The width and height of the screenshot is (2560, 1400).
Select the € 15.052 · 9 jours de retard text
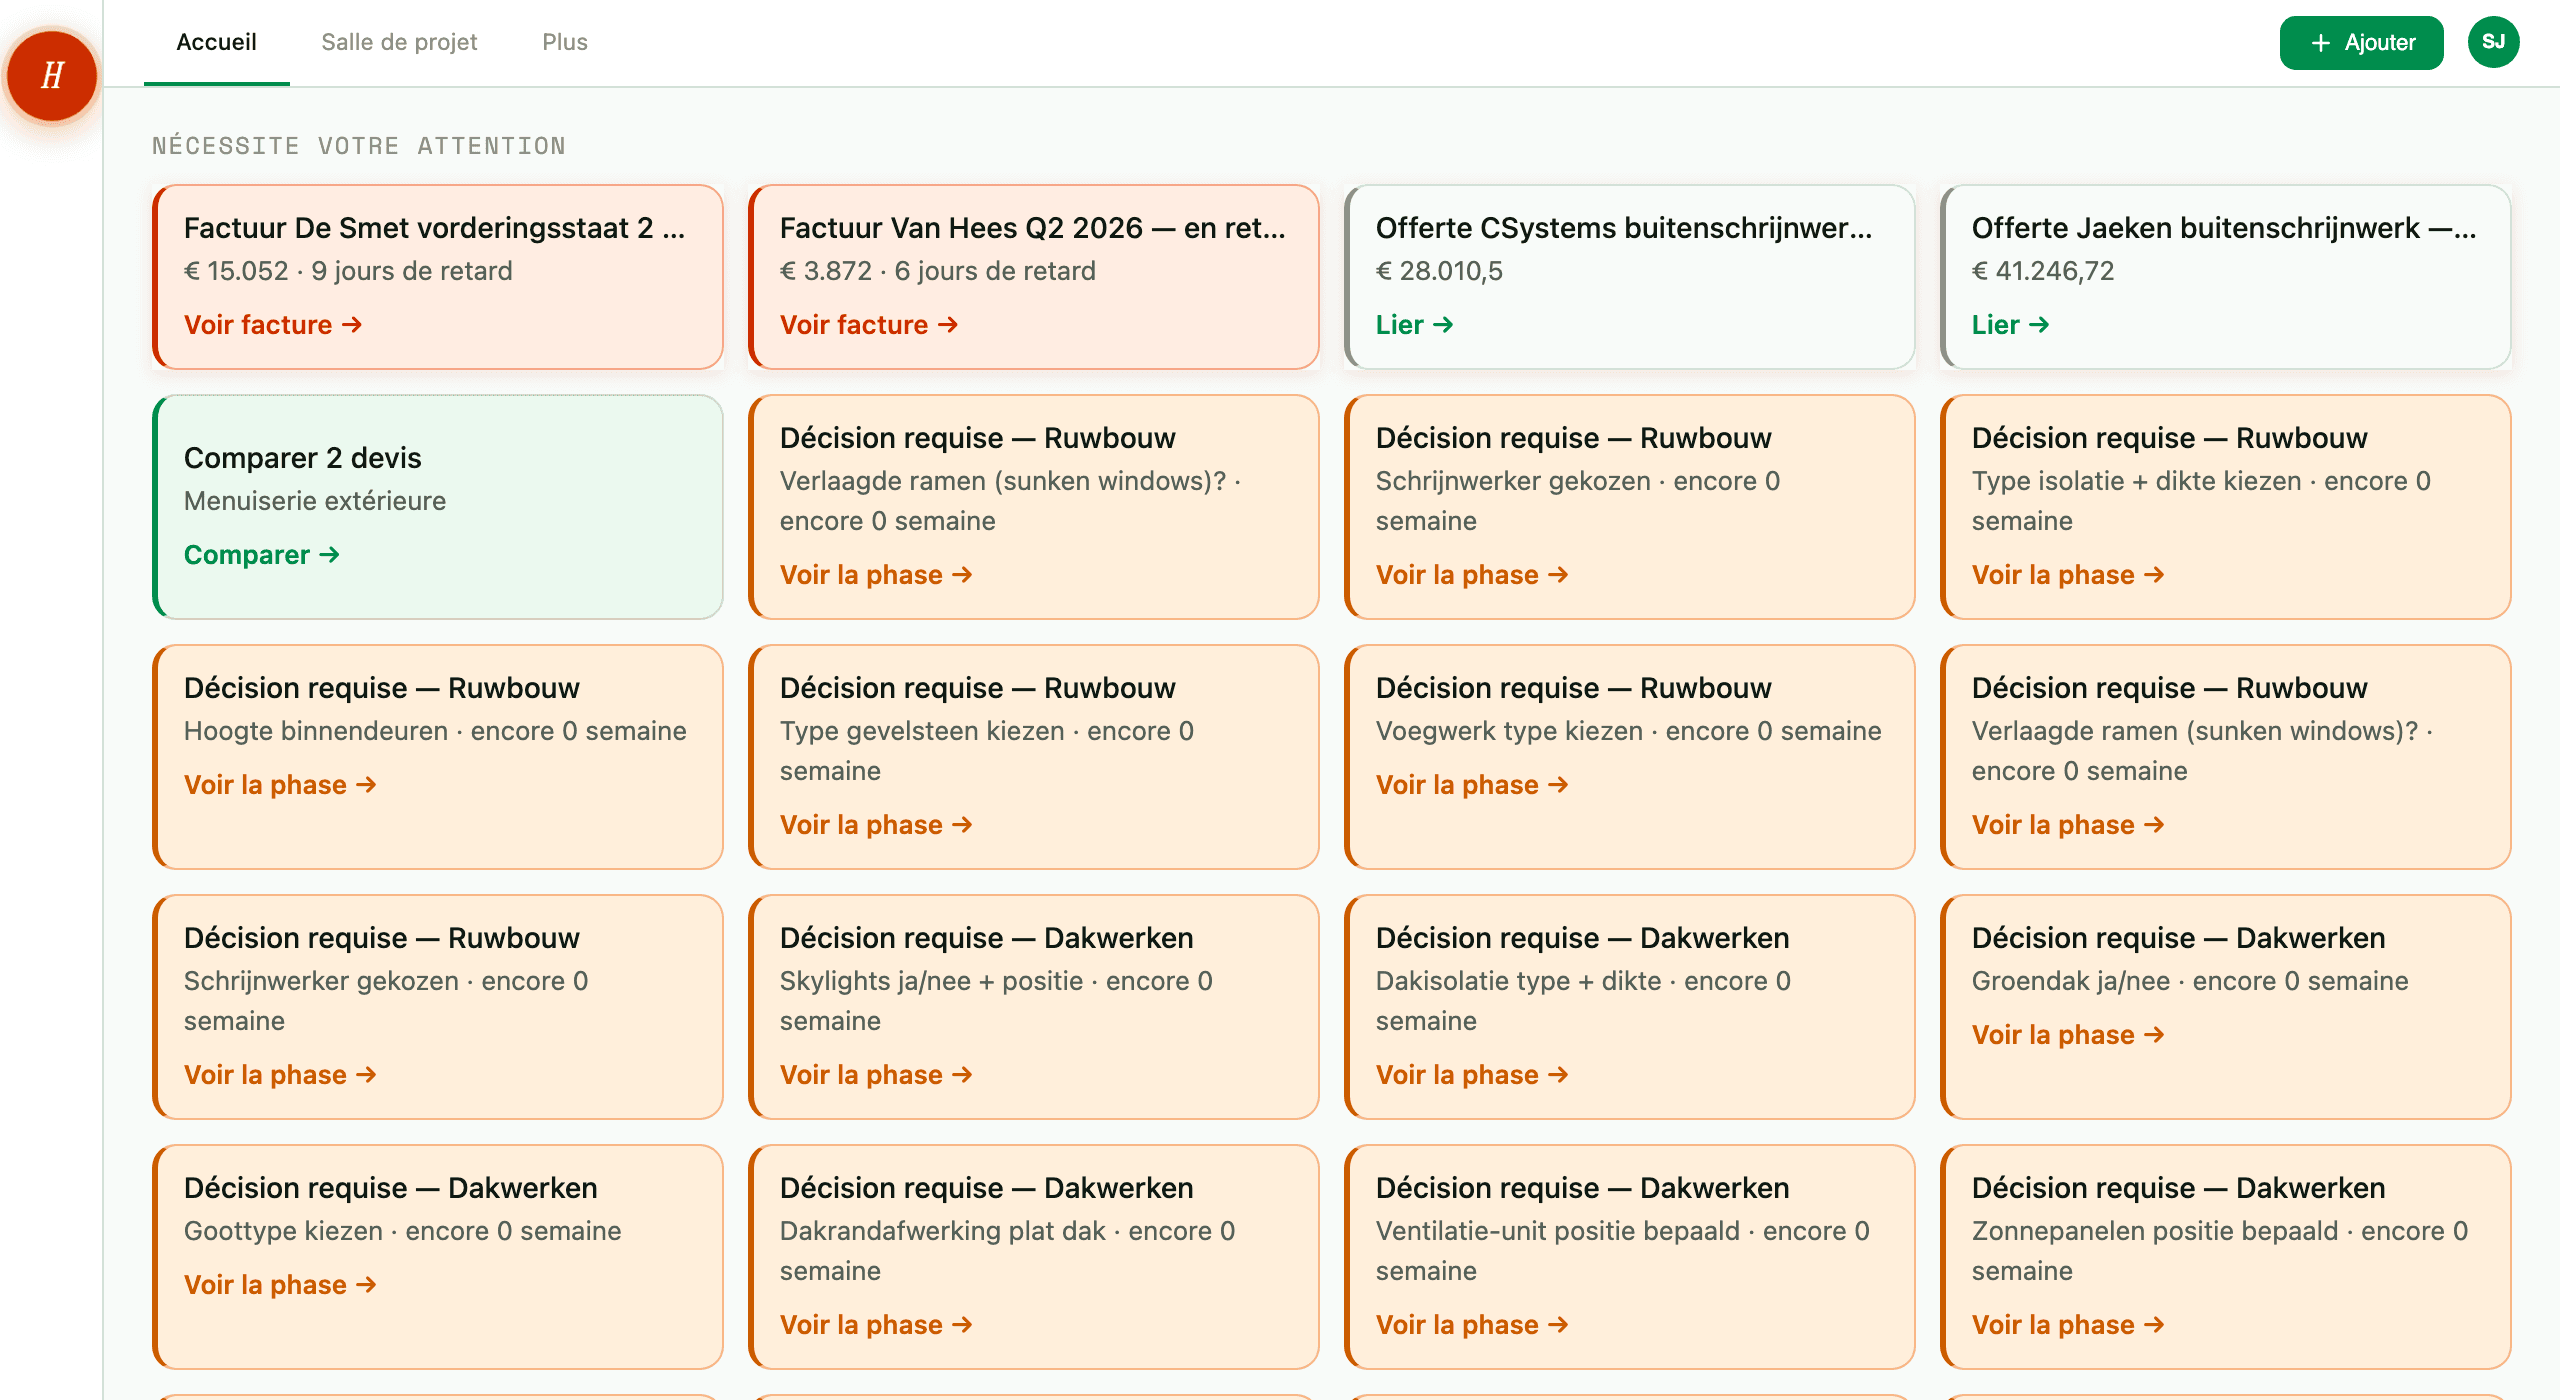click(348, 271)
